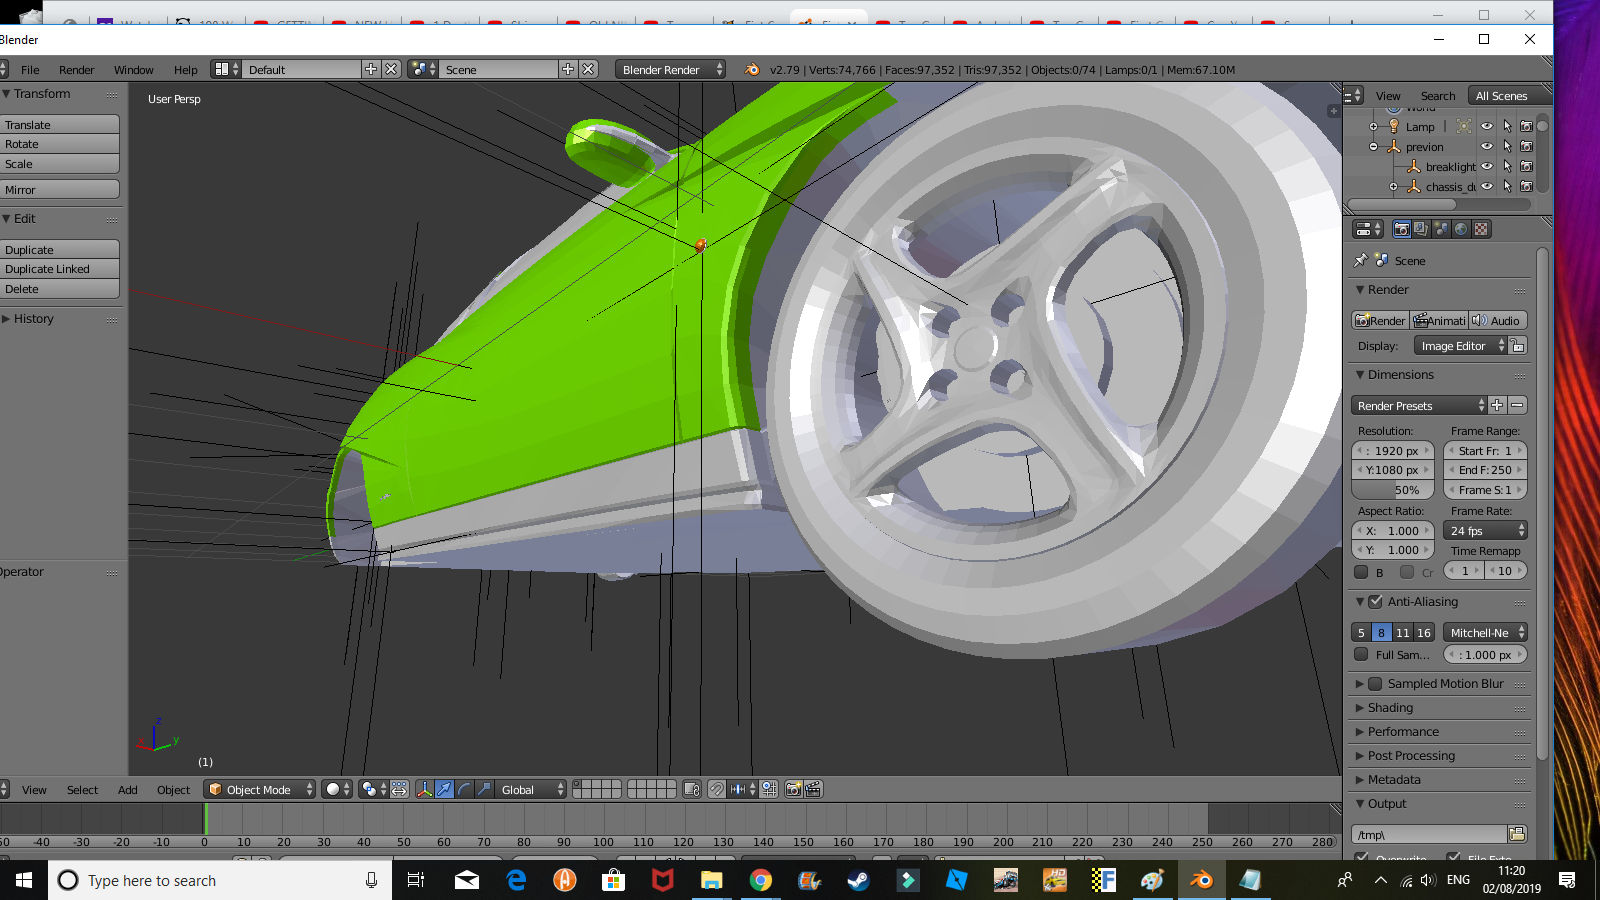This screenshot has height=900, width=1600.
Task: Open the Render properties tab with the camera icon
Action: 1402,229
